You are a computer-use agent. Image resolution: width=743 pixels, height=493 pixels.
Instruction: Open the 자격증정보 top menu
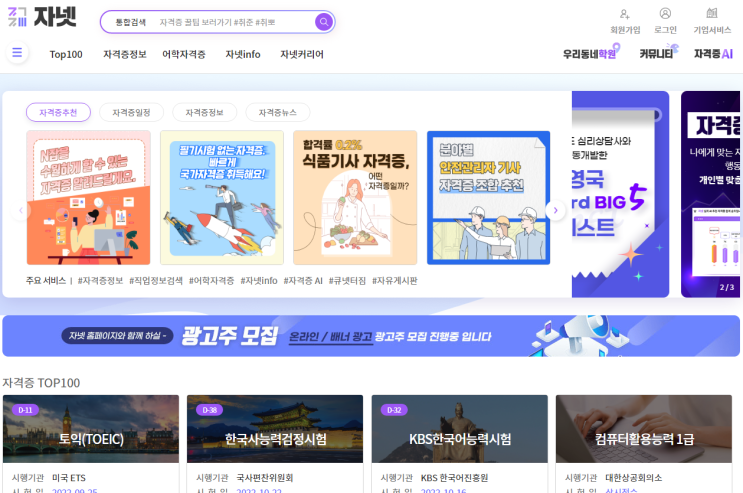125,55
